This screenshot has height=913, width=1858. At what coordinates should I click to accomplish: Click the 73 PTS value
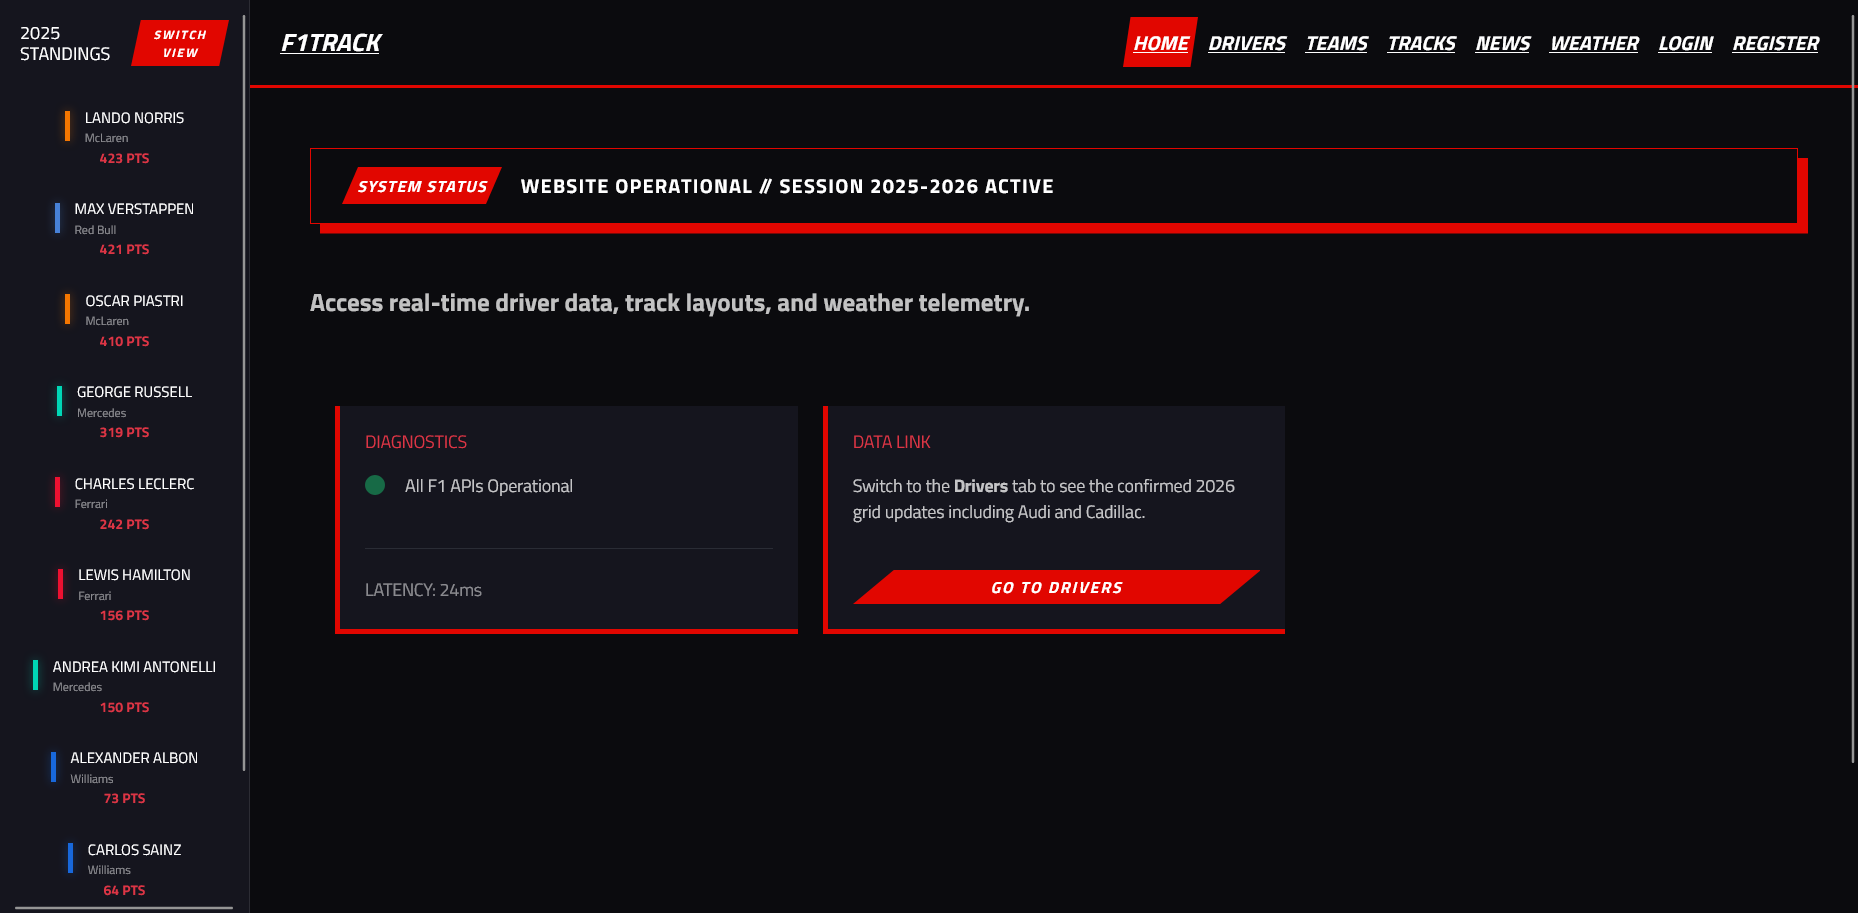124,798
